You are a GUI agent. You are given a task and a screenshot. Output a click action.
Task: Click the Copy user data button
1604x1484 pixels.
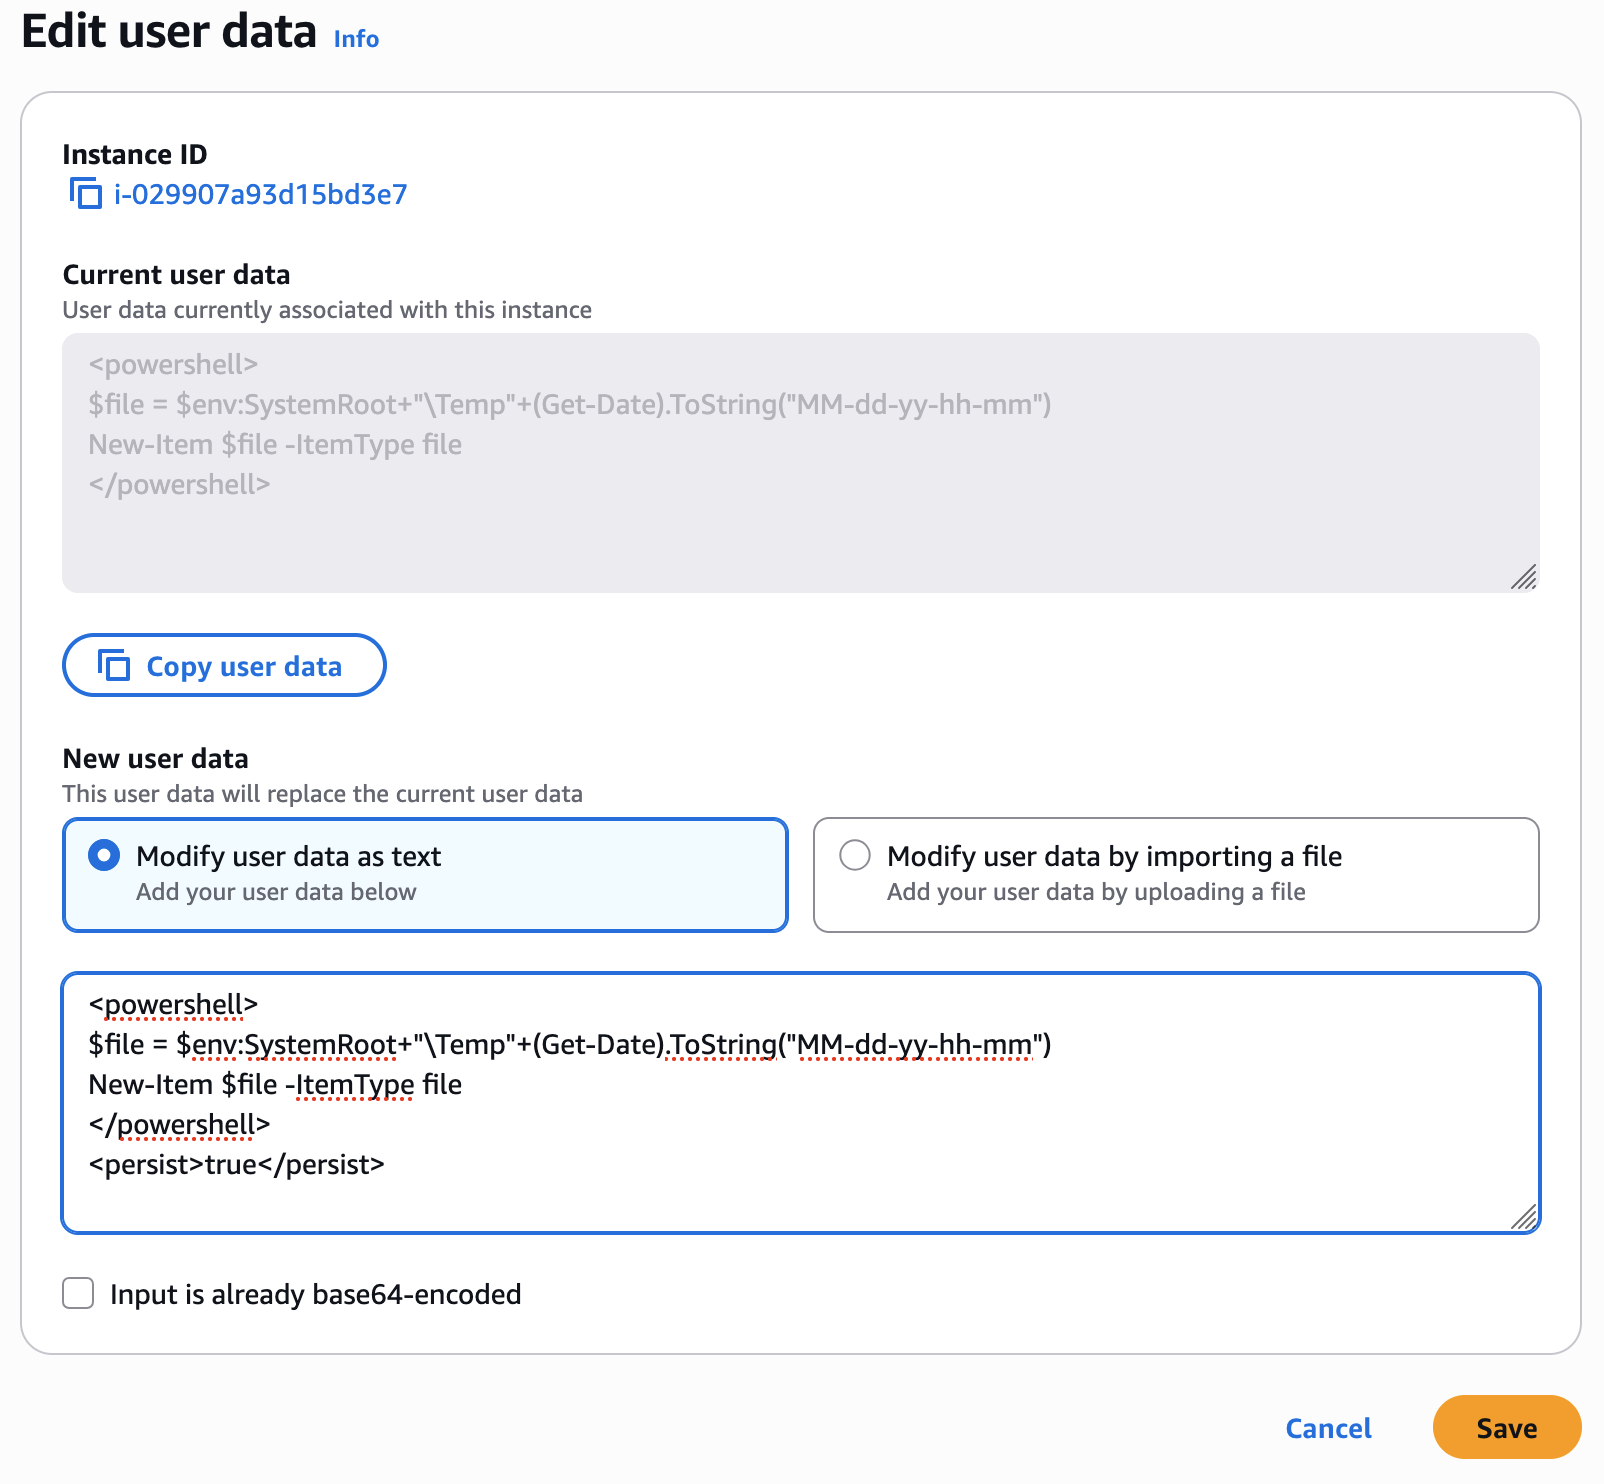224,665
